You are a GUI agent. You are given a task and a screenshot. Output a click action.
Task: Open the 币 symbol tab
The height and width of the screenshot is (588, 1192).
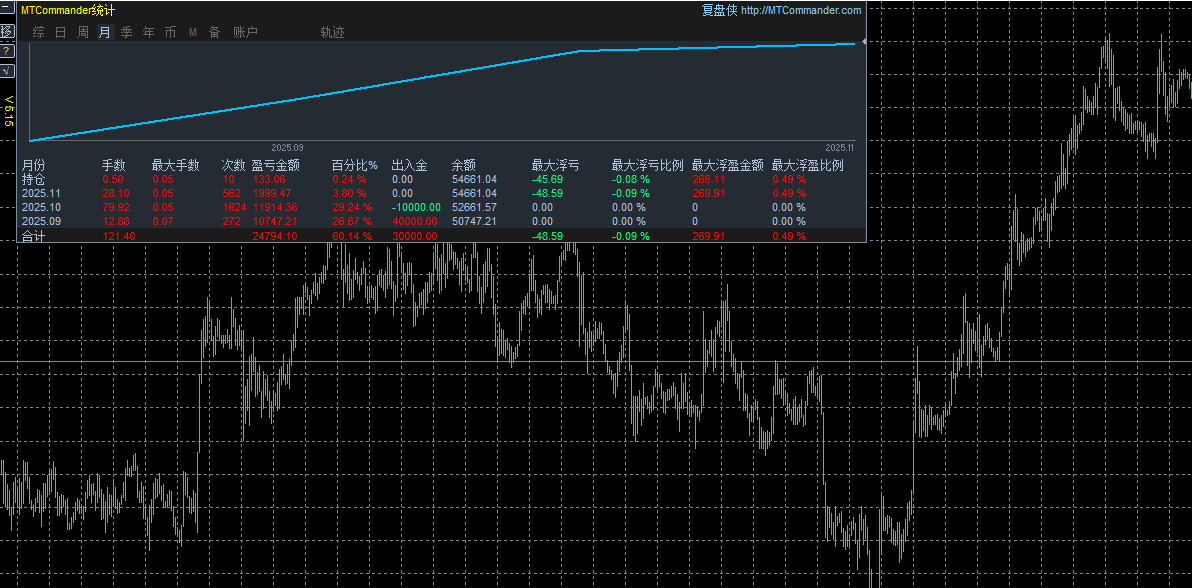(x=170, y=32)
